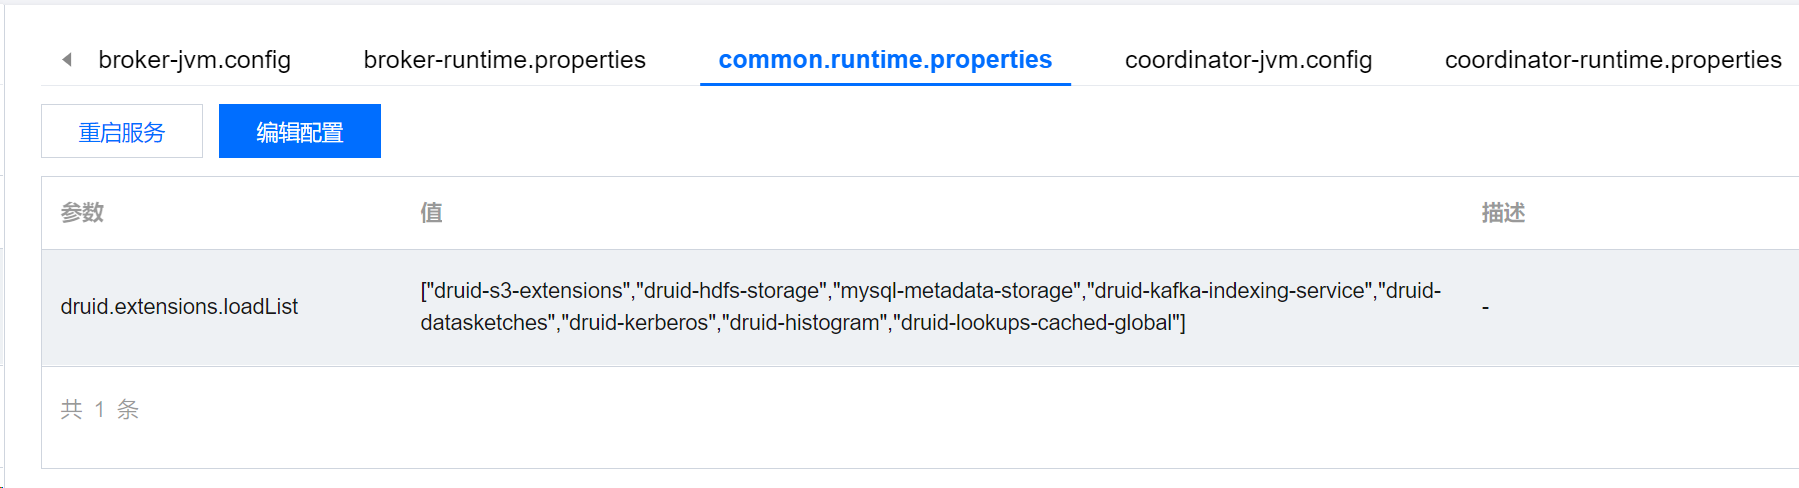
Task: Switch to broker-runtime.properties tab
Action: [x=504, y=60]
